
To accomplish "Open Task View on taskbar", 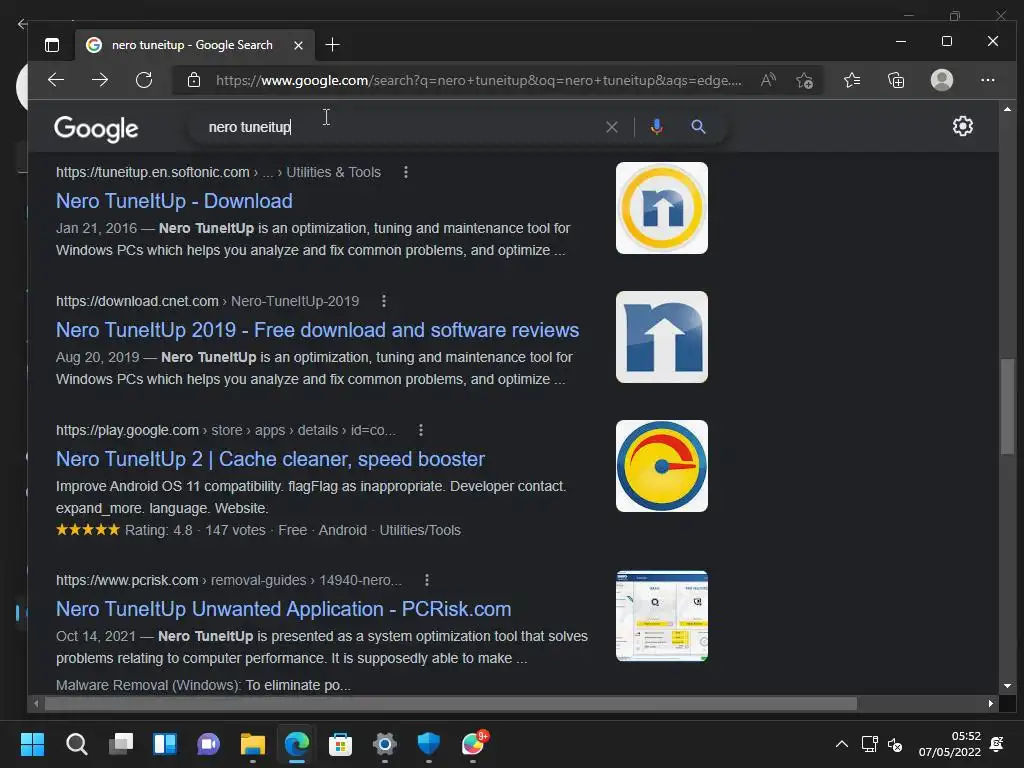I will click(x=121, y=744).
